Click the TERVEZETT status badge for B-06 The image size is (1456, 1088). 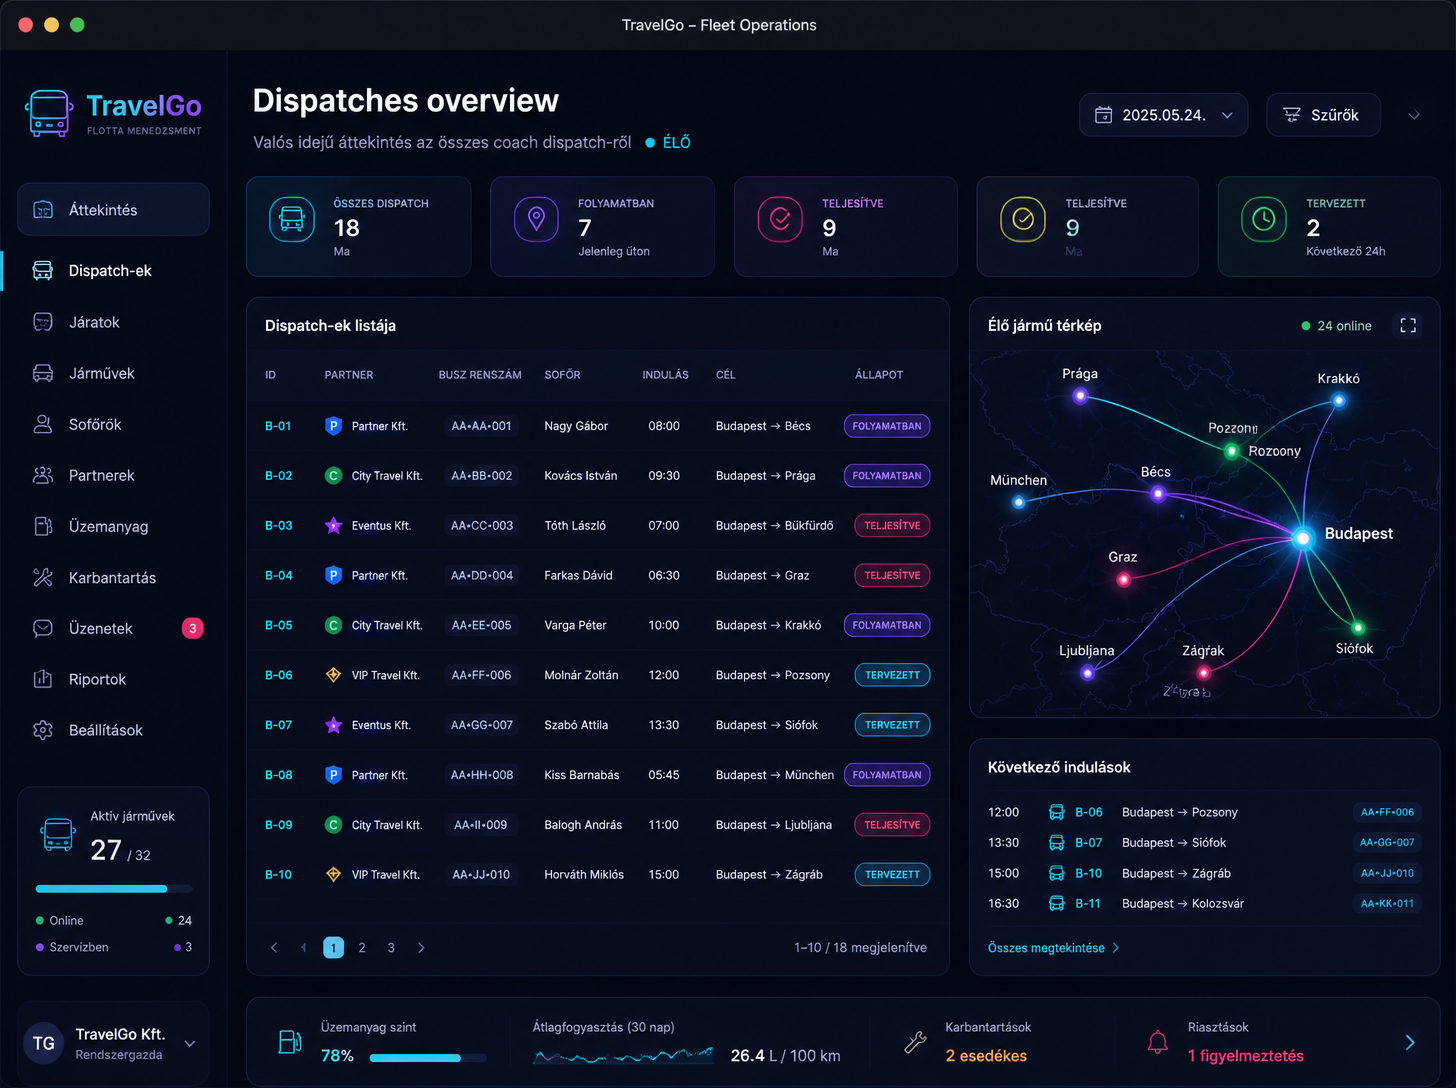[892, 675]
